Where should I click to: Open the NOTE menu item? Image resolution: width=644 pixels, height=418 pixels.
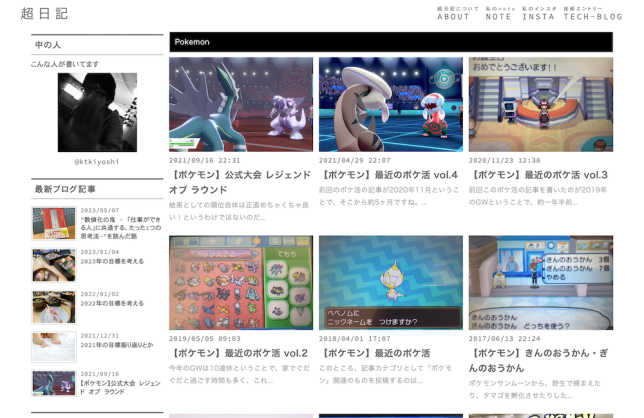click(498, 16)
